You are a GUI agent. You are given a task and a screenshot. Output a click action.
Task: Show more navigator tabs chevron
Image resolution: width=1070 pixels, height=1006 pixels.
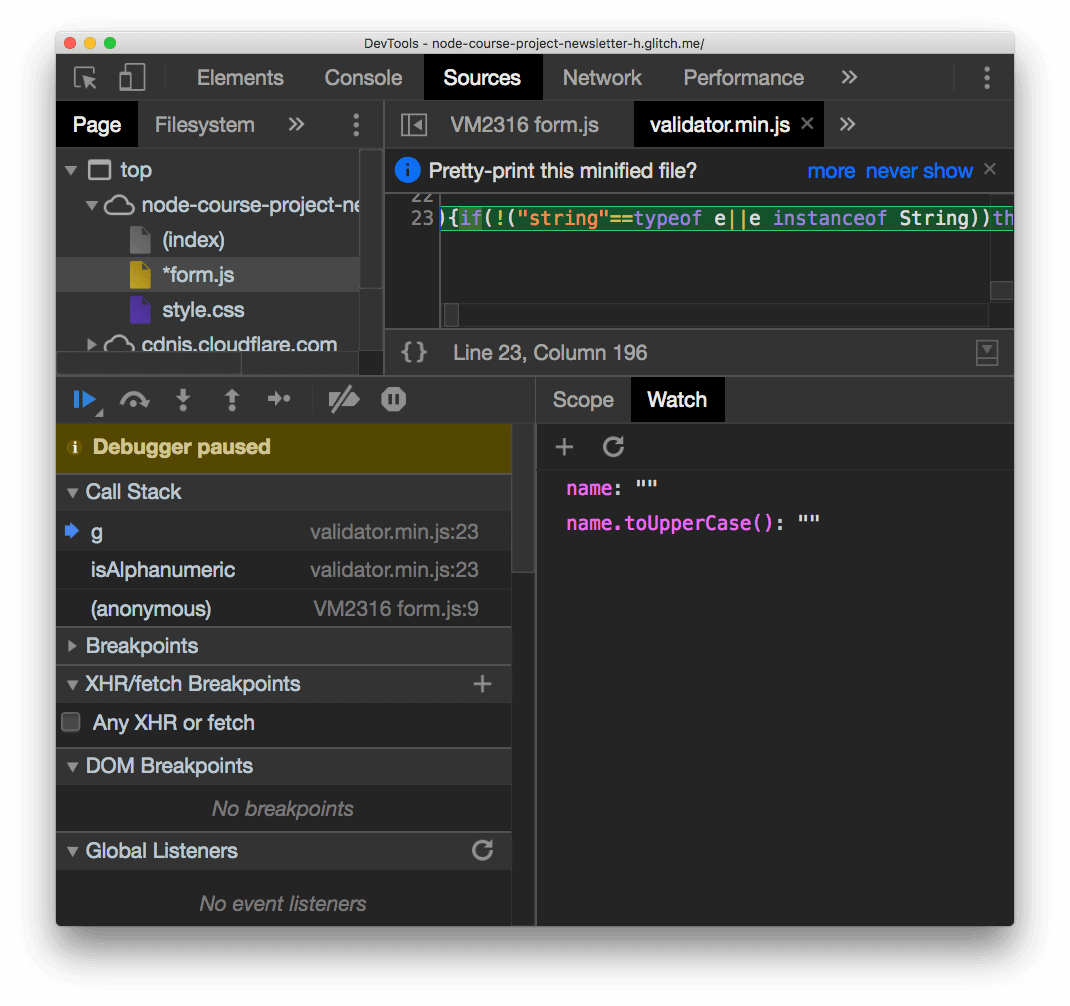click(x=296, y=124)
